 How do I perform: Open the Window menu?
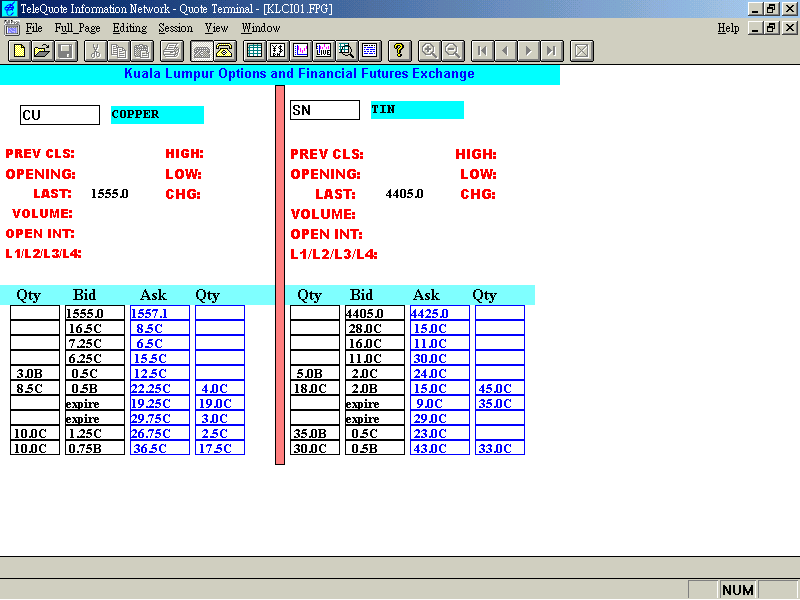[261, 28]
